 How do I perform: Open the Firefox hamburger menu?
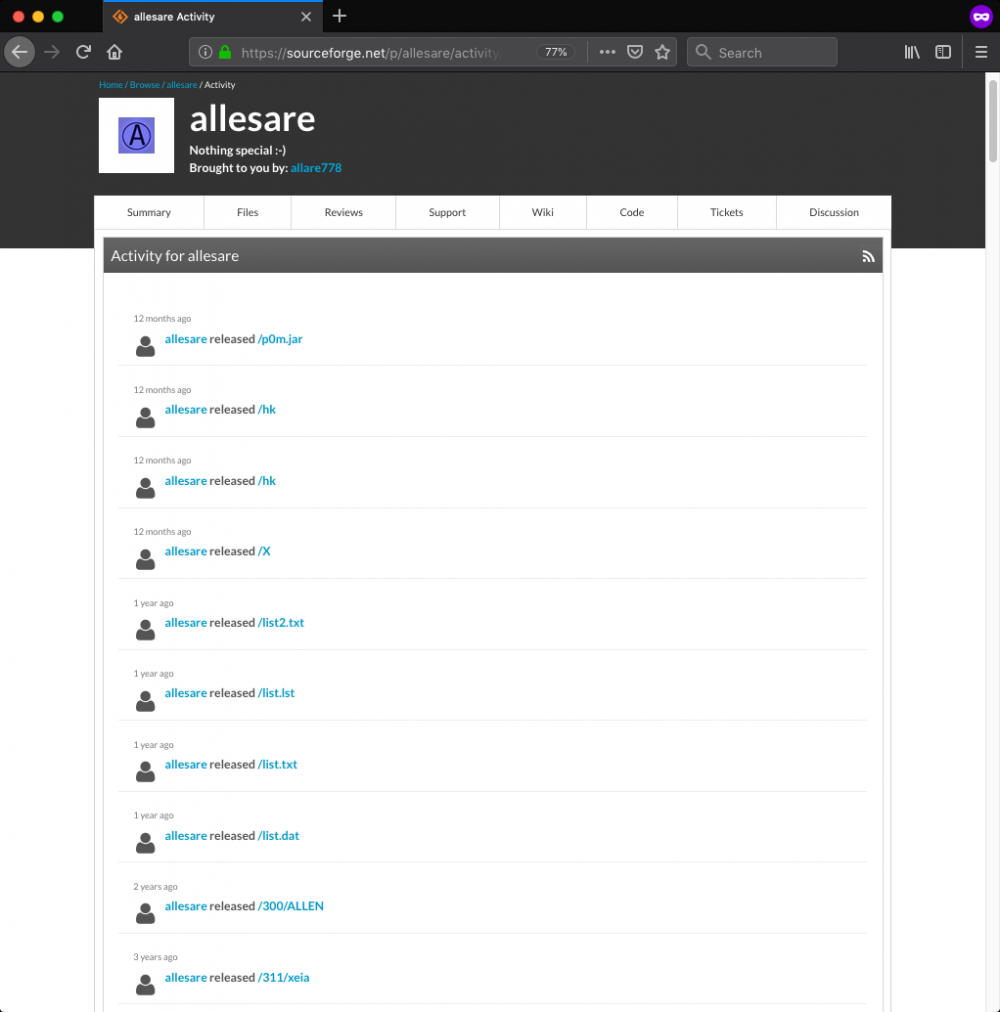pyautogui.click(x=981, y=52)
